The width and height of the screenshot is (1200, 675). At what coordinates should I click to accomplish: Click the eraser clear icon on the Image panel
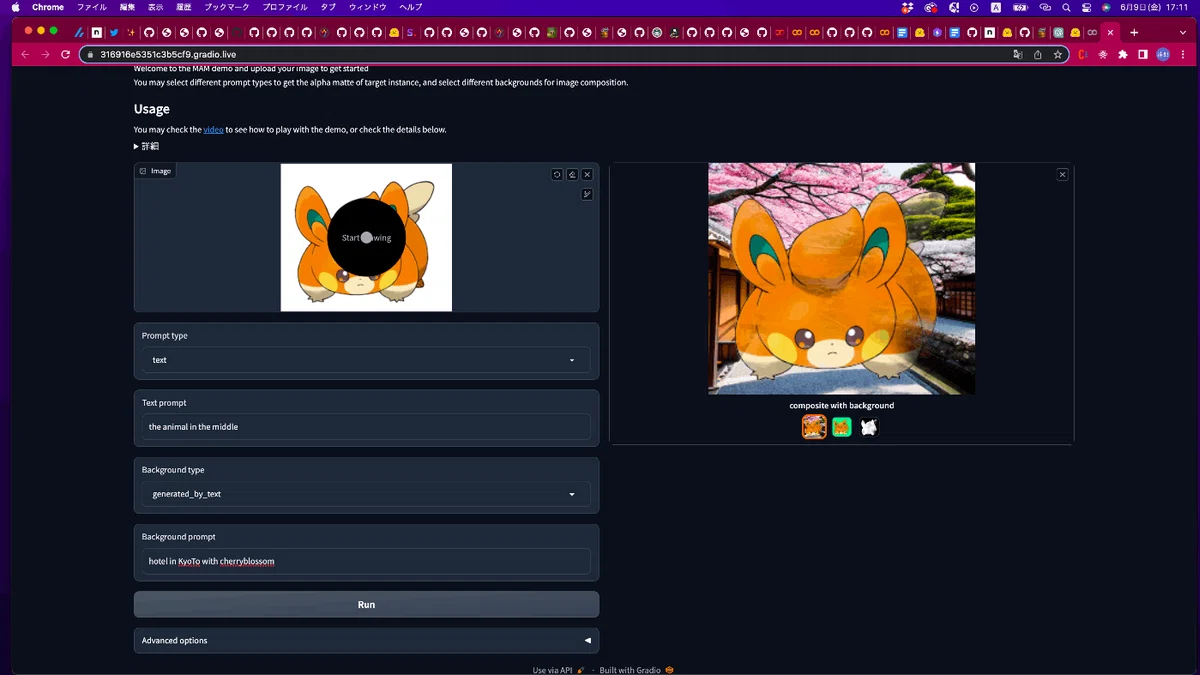pyautogui.click(x=572, y=174)
